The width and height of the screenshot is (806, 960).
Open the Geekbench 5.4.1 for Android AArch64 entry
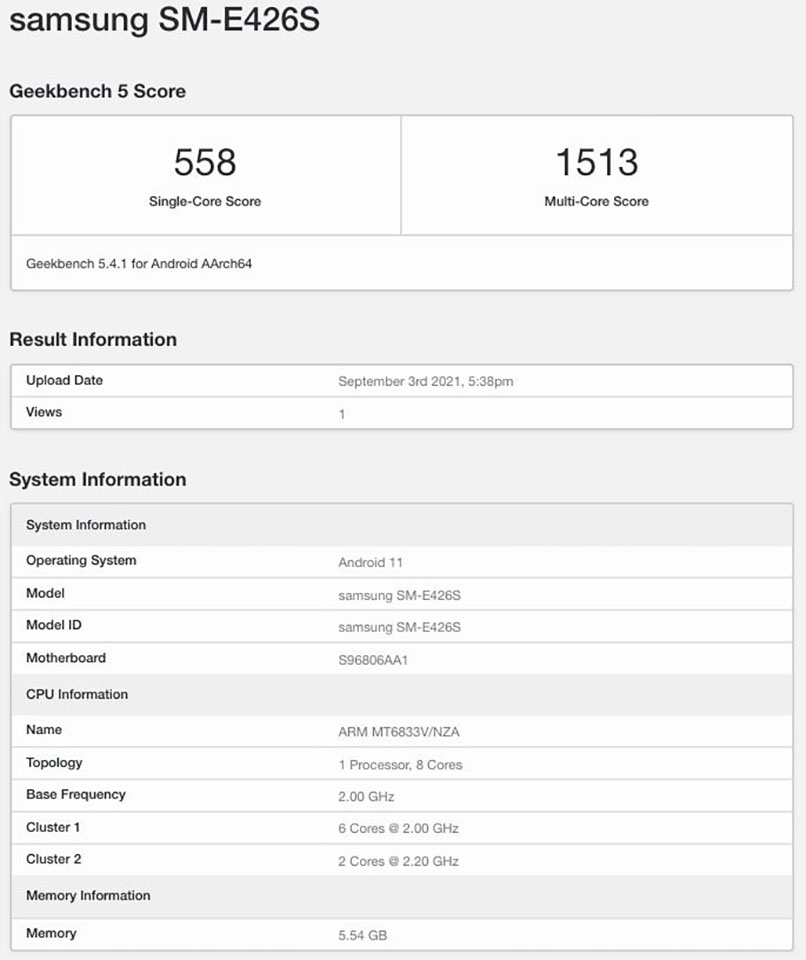coord(138,264)
